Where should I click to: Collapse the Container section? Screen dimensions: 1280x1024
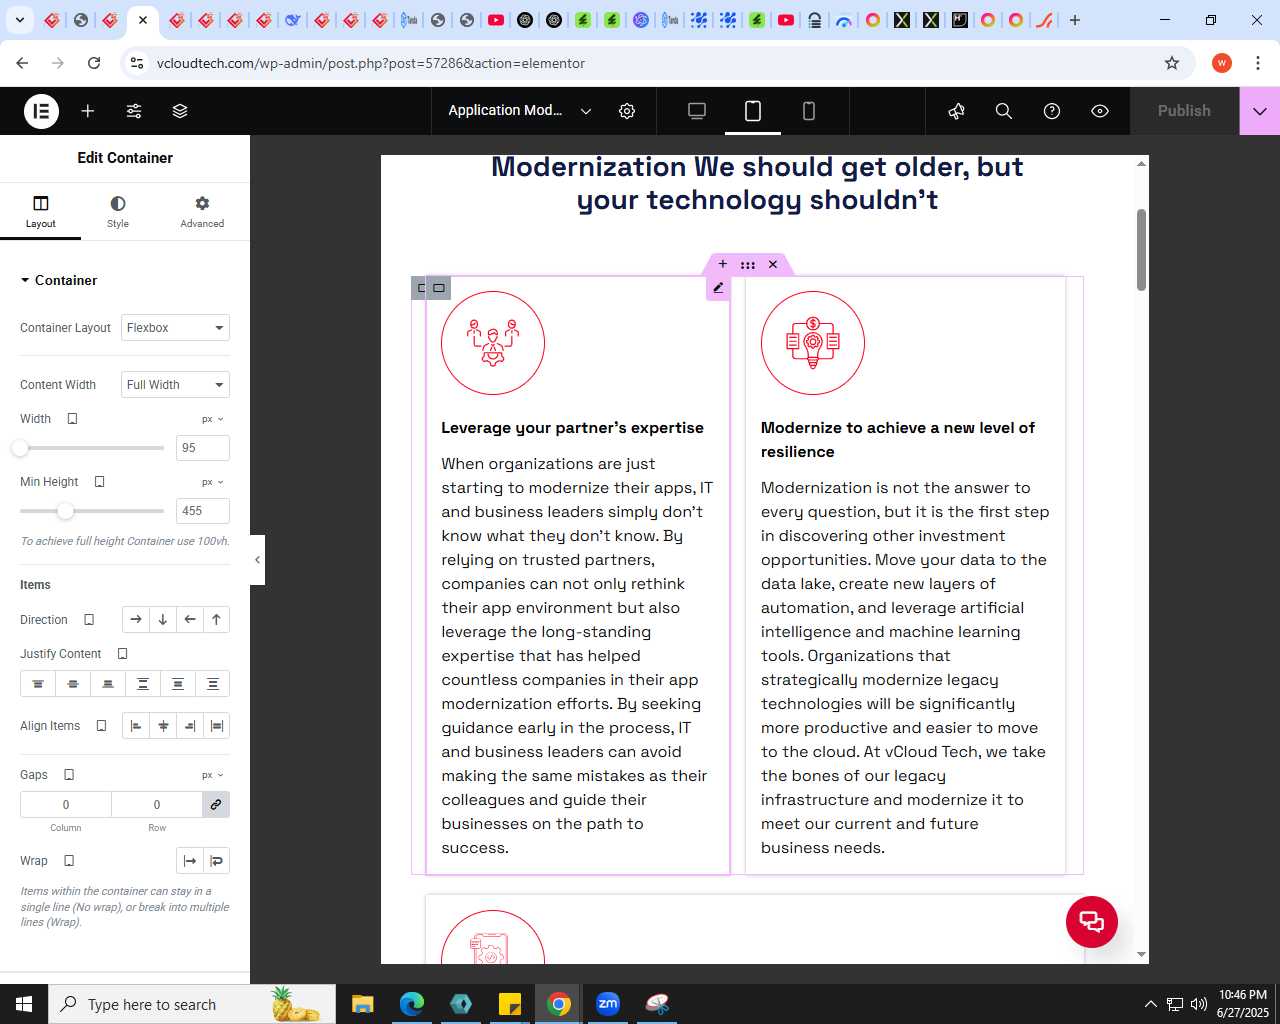[x=59, y=280]
